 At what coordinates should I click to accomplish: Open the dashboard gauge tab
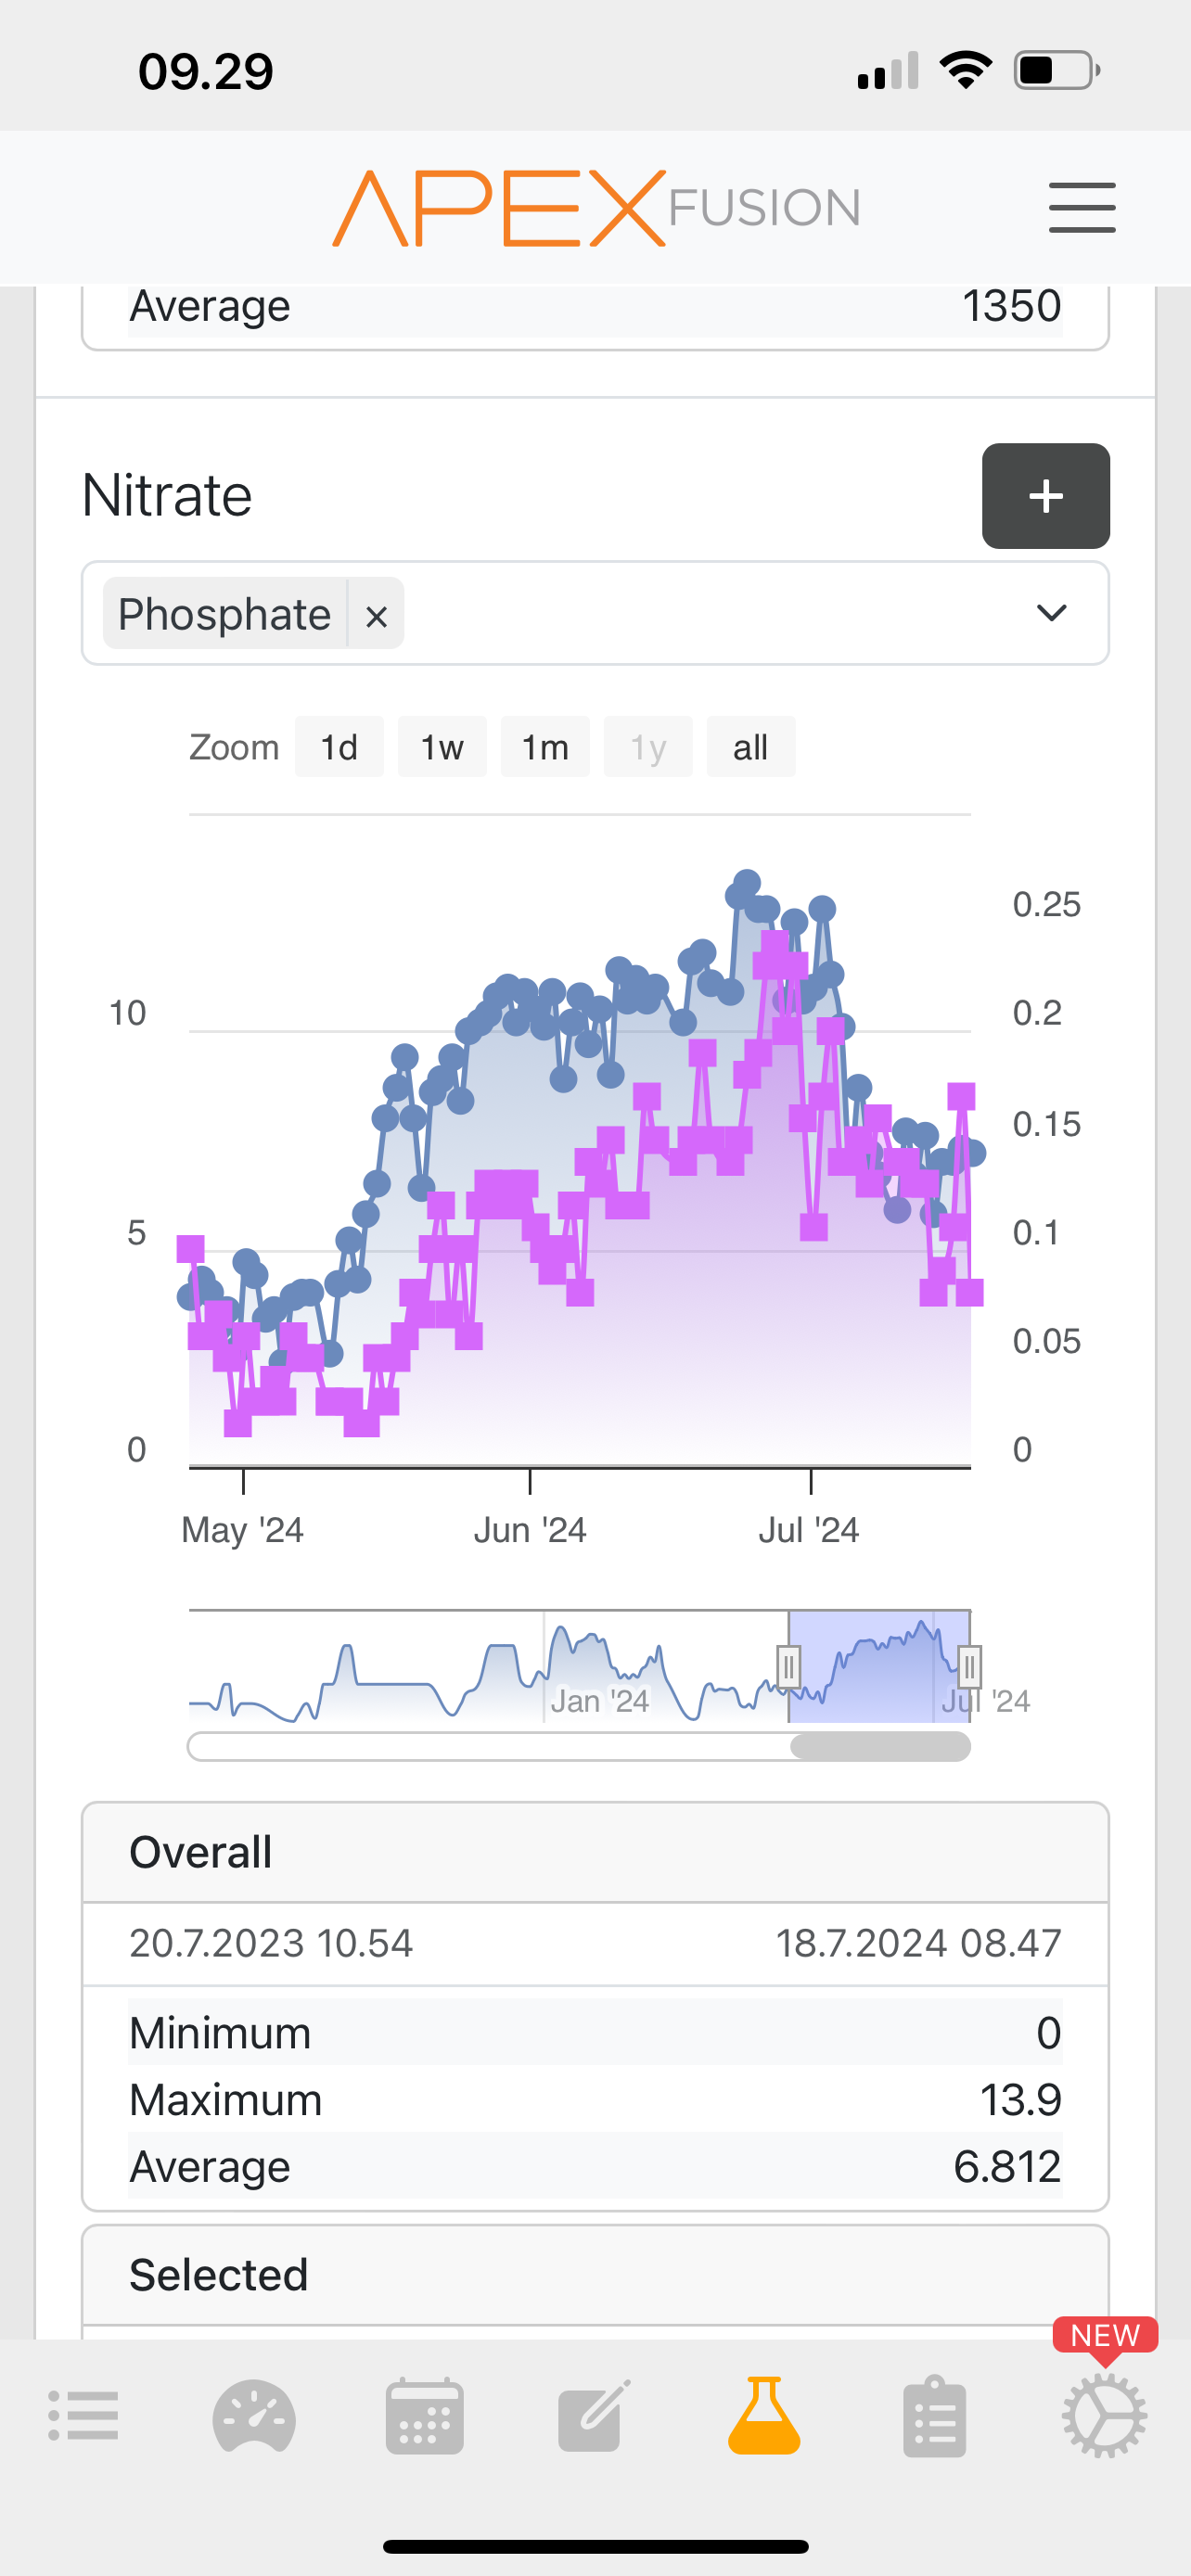(254, 2416)
